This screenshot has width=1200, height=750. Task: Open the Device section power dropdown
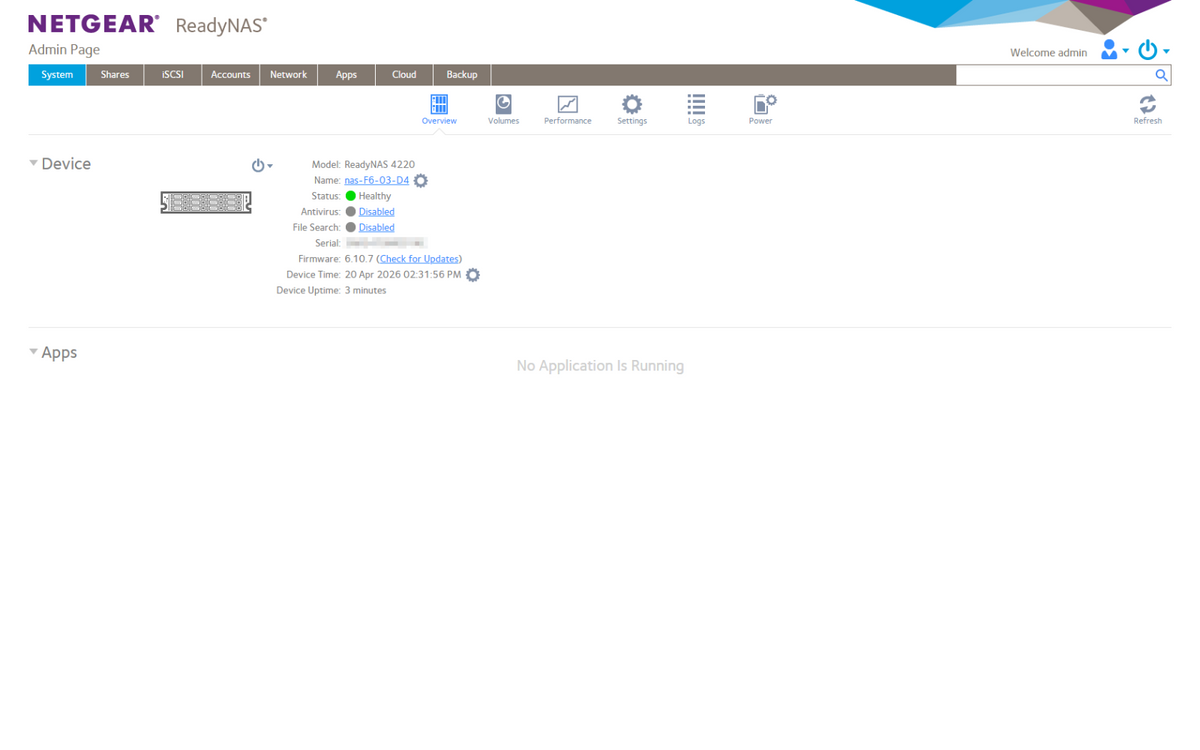262,166
